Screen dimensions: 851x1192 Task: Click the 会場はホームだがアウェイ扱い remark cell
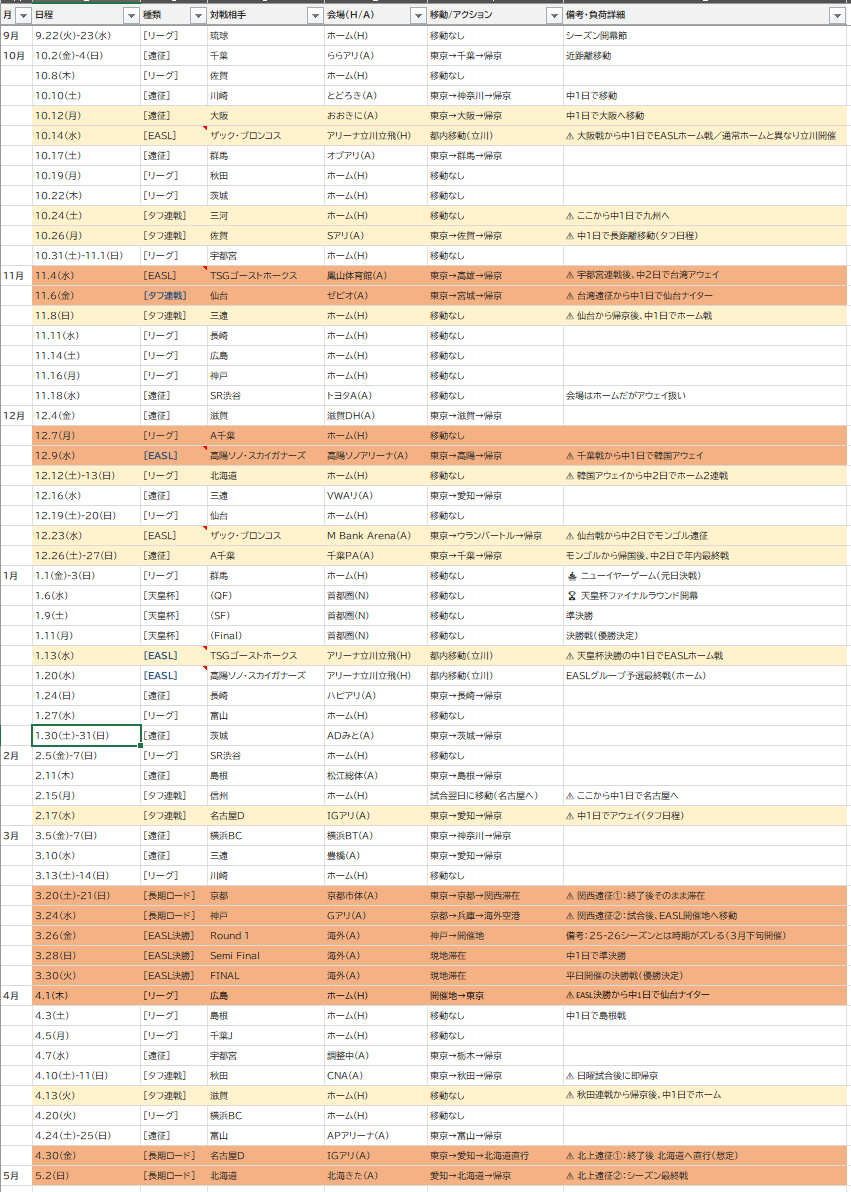pos(705,395)
